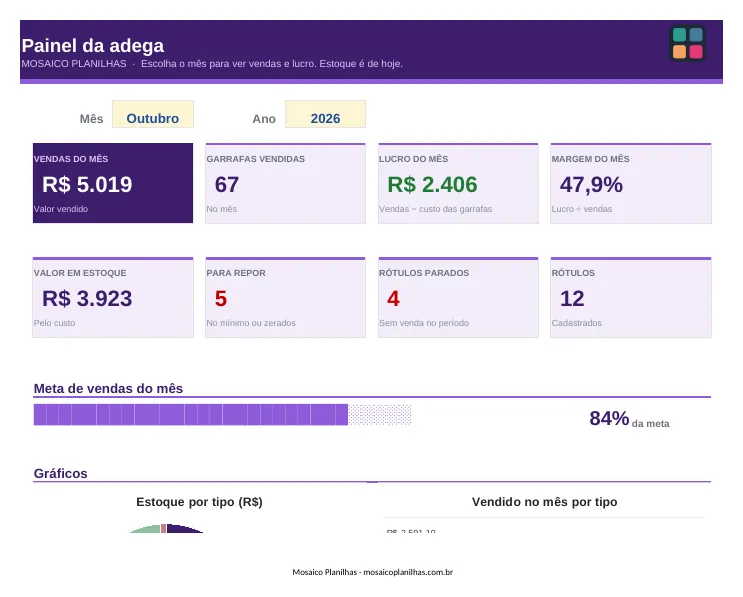Click the PARA REPOR card label
Viewport: 743px width, 597px height.
236,273
